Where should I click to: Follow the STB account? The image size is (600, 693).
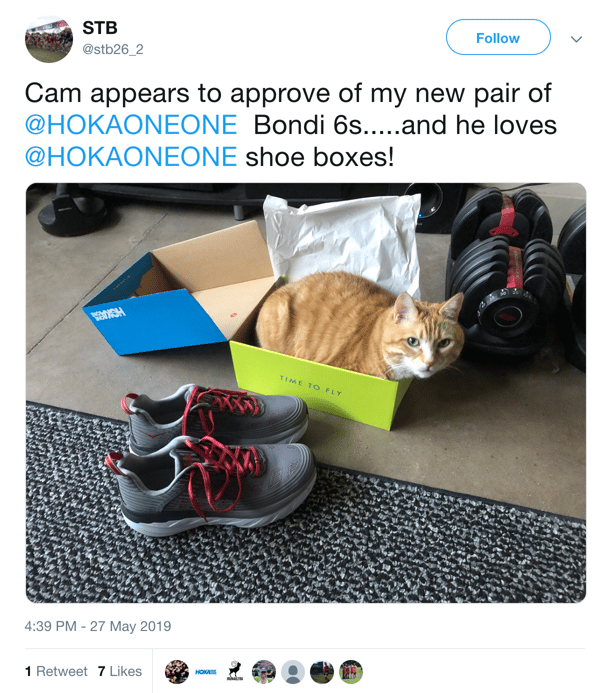tap(498, 37)
